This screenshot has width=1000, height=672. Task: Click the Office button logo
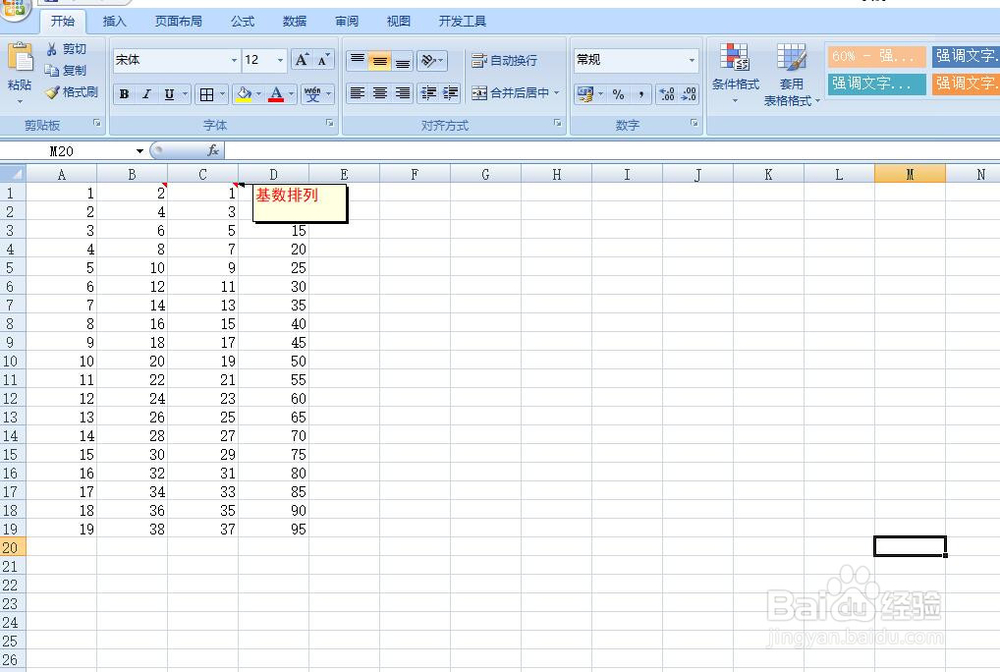[x=14, y=10]
